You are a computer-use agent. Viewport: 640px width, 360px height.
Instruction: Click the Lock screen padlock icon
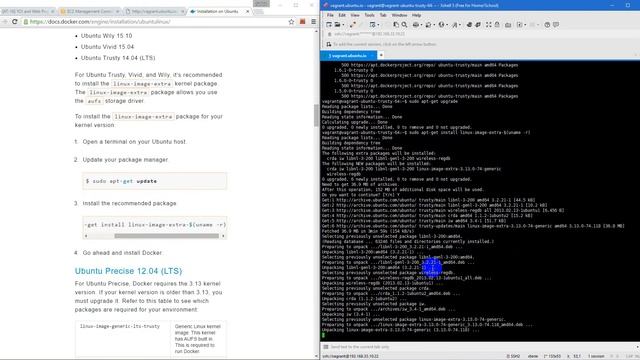497,24
